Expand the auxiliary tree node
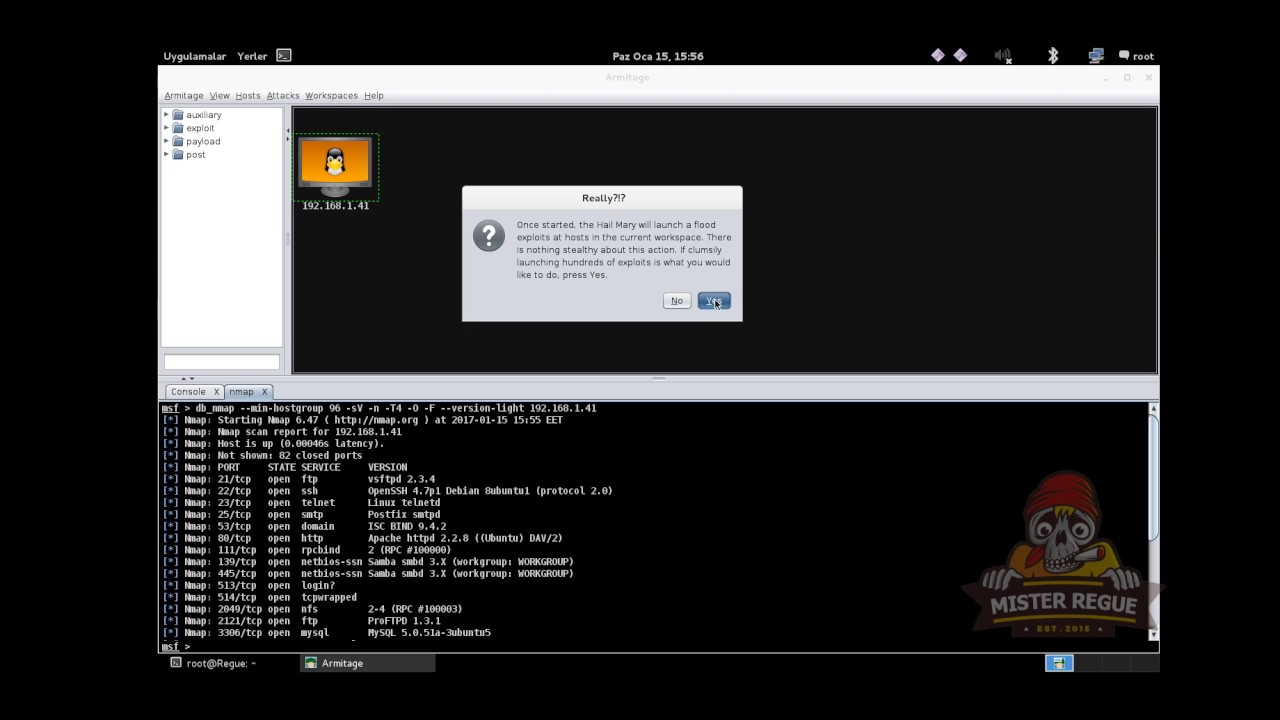 click(x=166, y=115)
